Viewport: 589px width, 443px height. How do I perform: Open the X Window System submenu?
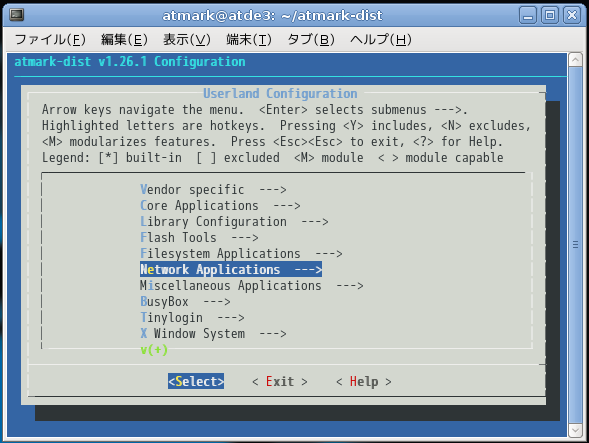pyautogui.click(x=213, y=334)
